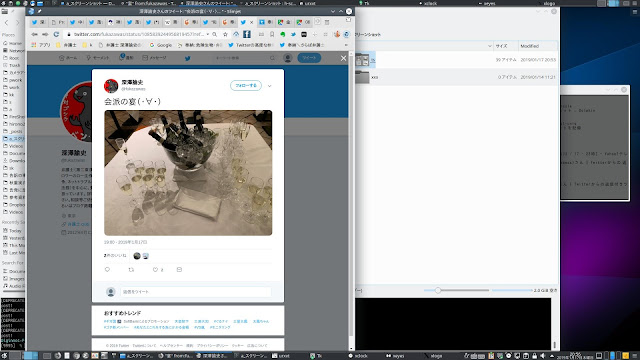Click the first liker's avatar
This screenshot has height=360, width=640.
[x=137, y=256]
